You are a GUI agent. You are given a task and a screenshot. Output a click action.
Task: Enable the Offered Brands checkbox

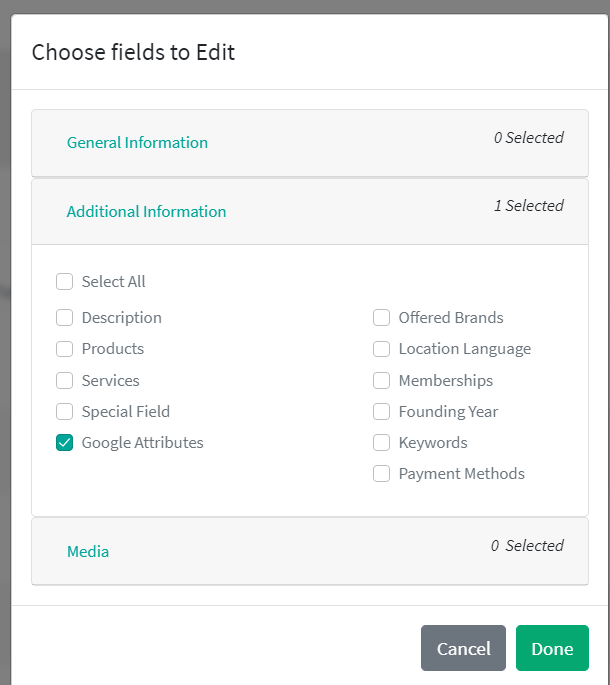[382, 318]
